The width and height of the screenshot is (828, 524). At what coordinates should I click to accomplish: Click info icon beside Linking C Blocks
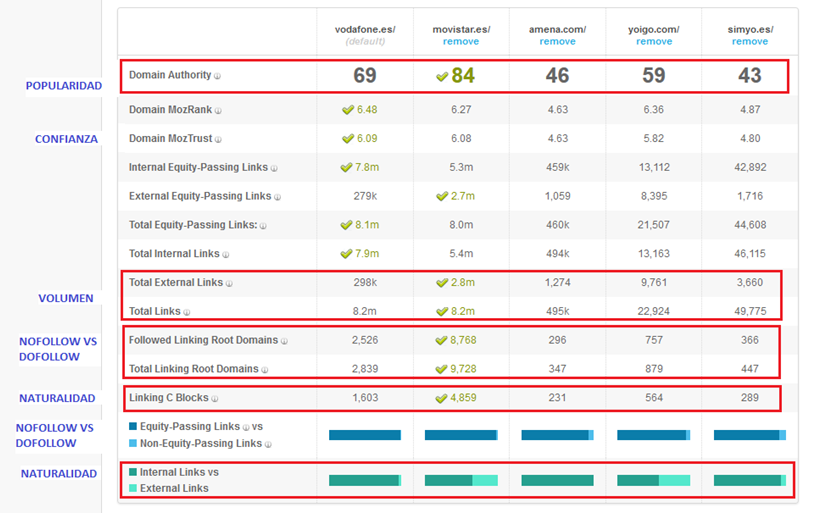pyautogui.click(x=215, y=398)
